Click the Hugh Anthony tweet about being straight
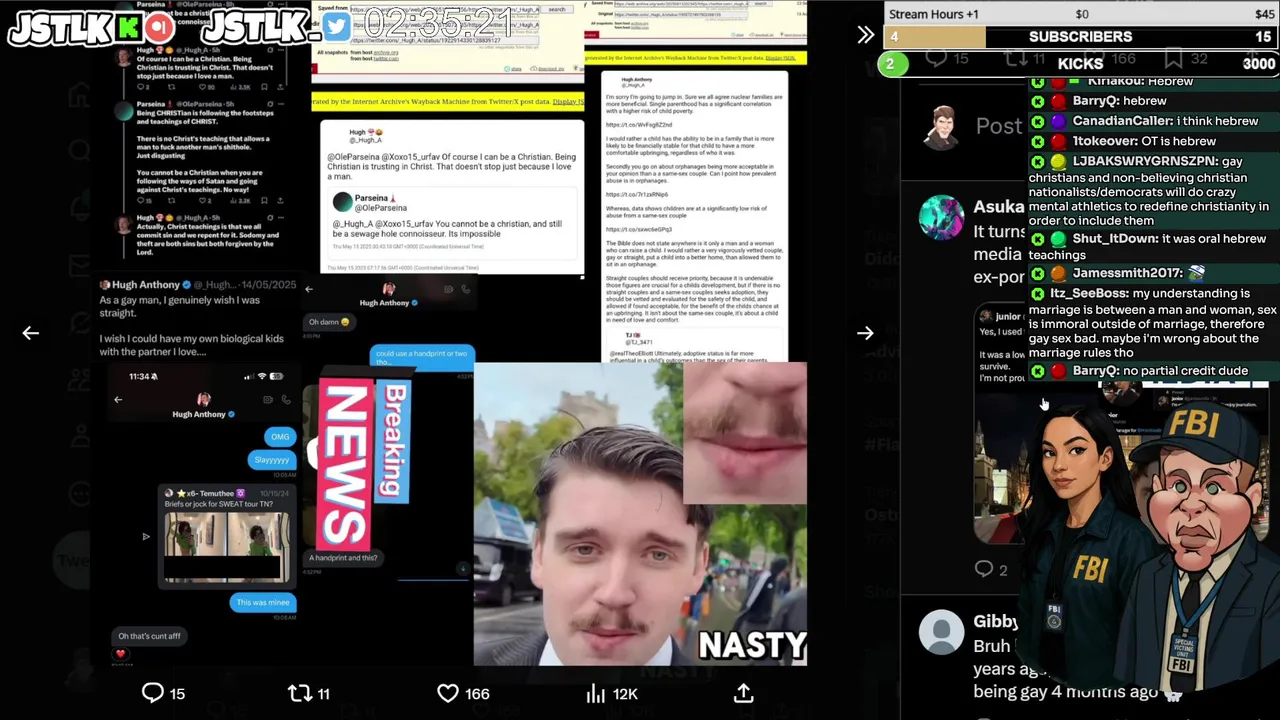Viewport: 1280px width, 720px height. [198, 319]
